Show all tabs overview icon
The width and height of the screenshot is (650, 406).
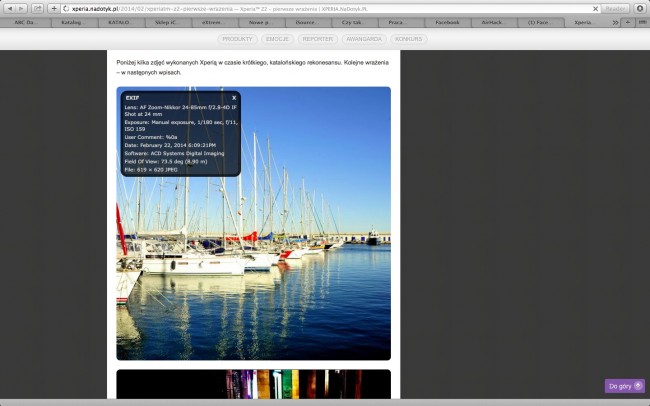(x=642, y=22)
